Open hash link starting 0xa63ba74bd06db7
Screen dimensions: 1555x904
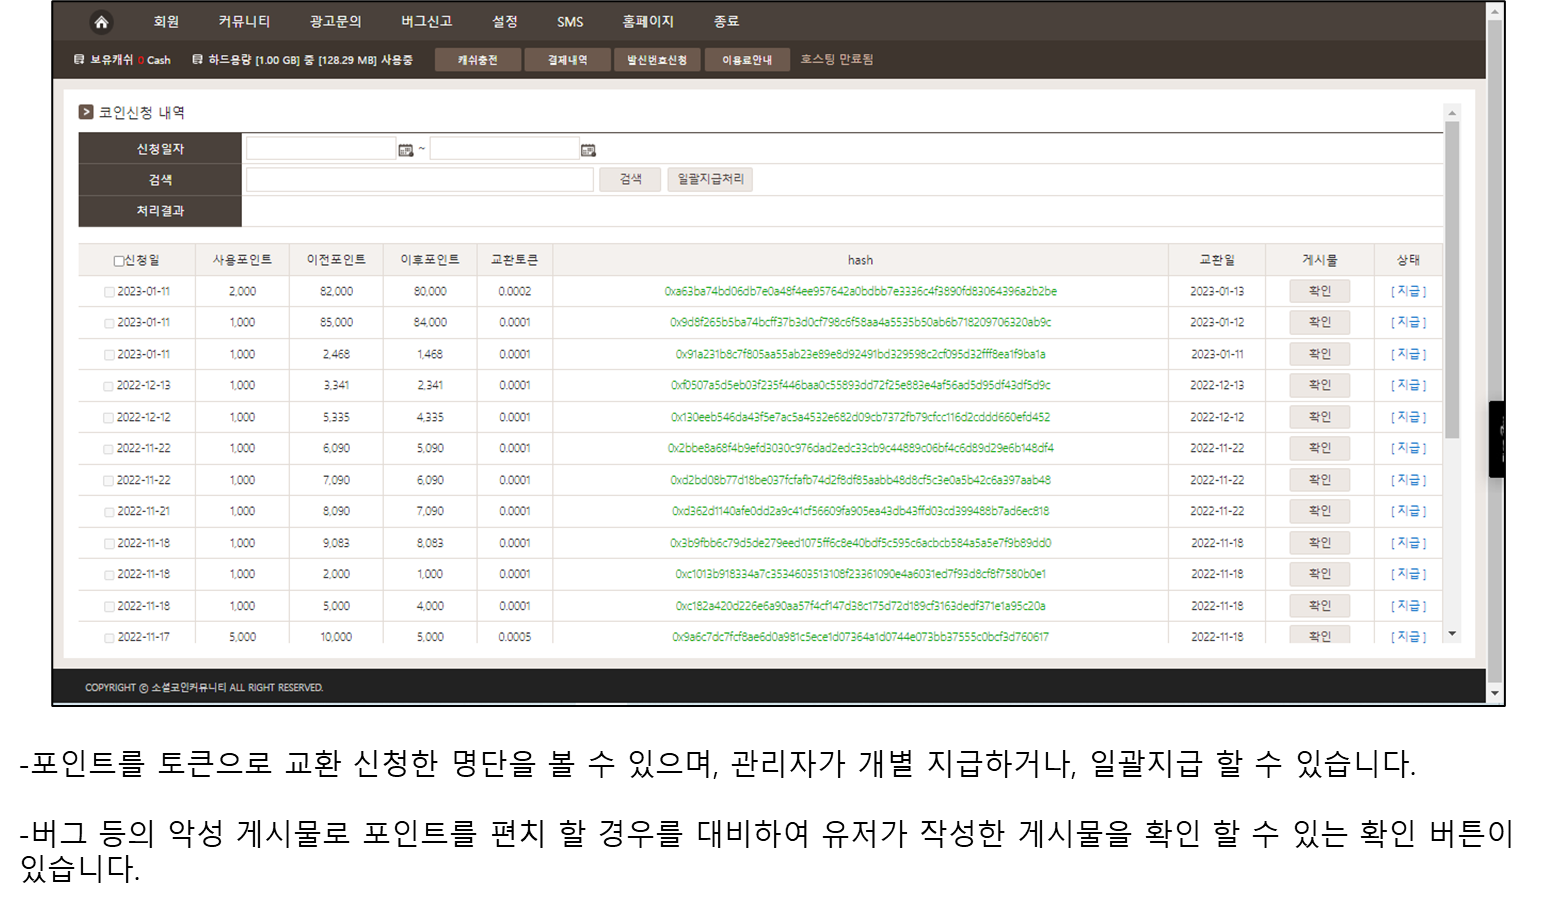coord(860,292)
